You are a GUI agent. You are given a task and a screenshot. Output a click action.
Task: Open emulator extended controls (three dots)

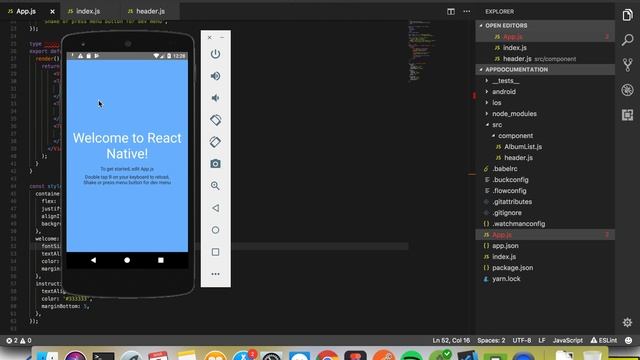point(216,274)
